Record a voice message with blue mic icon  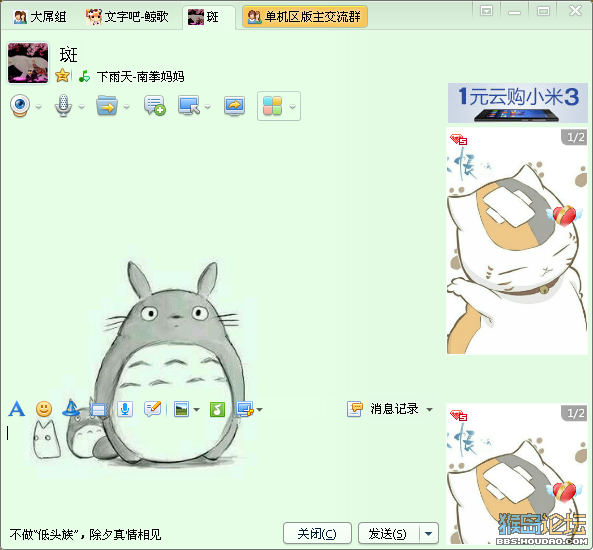(125, 409)
